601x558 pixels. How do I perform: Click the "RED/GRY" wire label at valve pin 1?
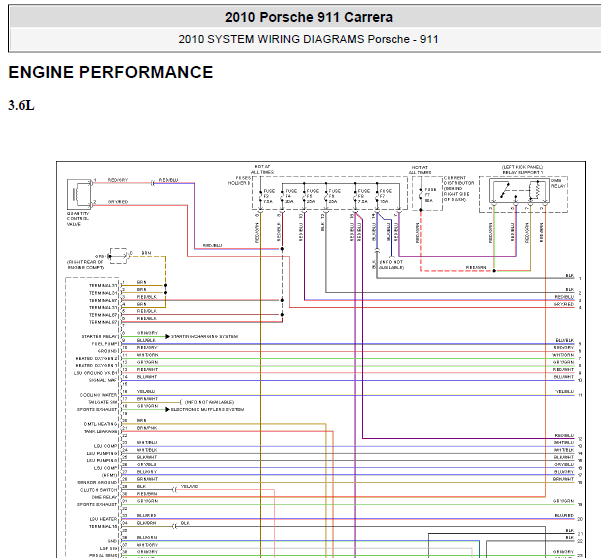coord(118,180)
